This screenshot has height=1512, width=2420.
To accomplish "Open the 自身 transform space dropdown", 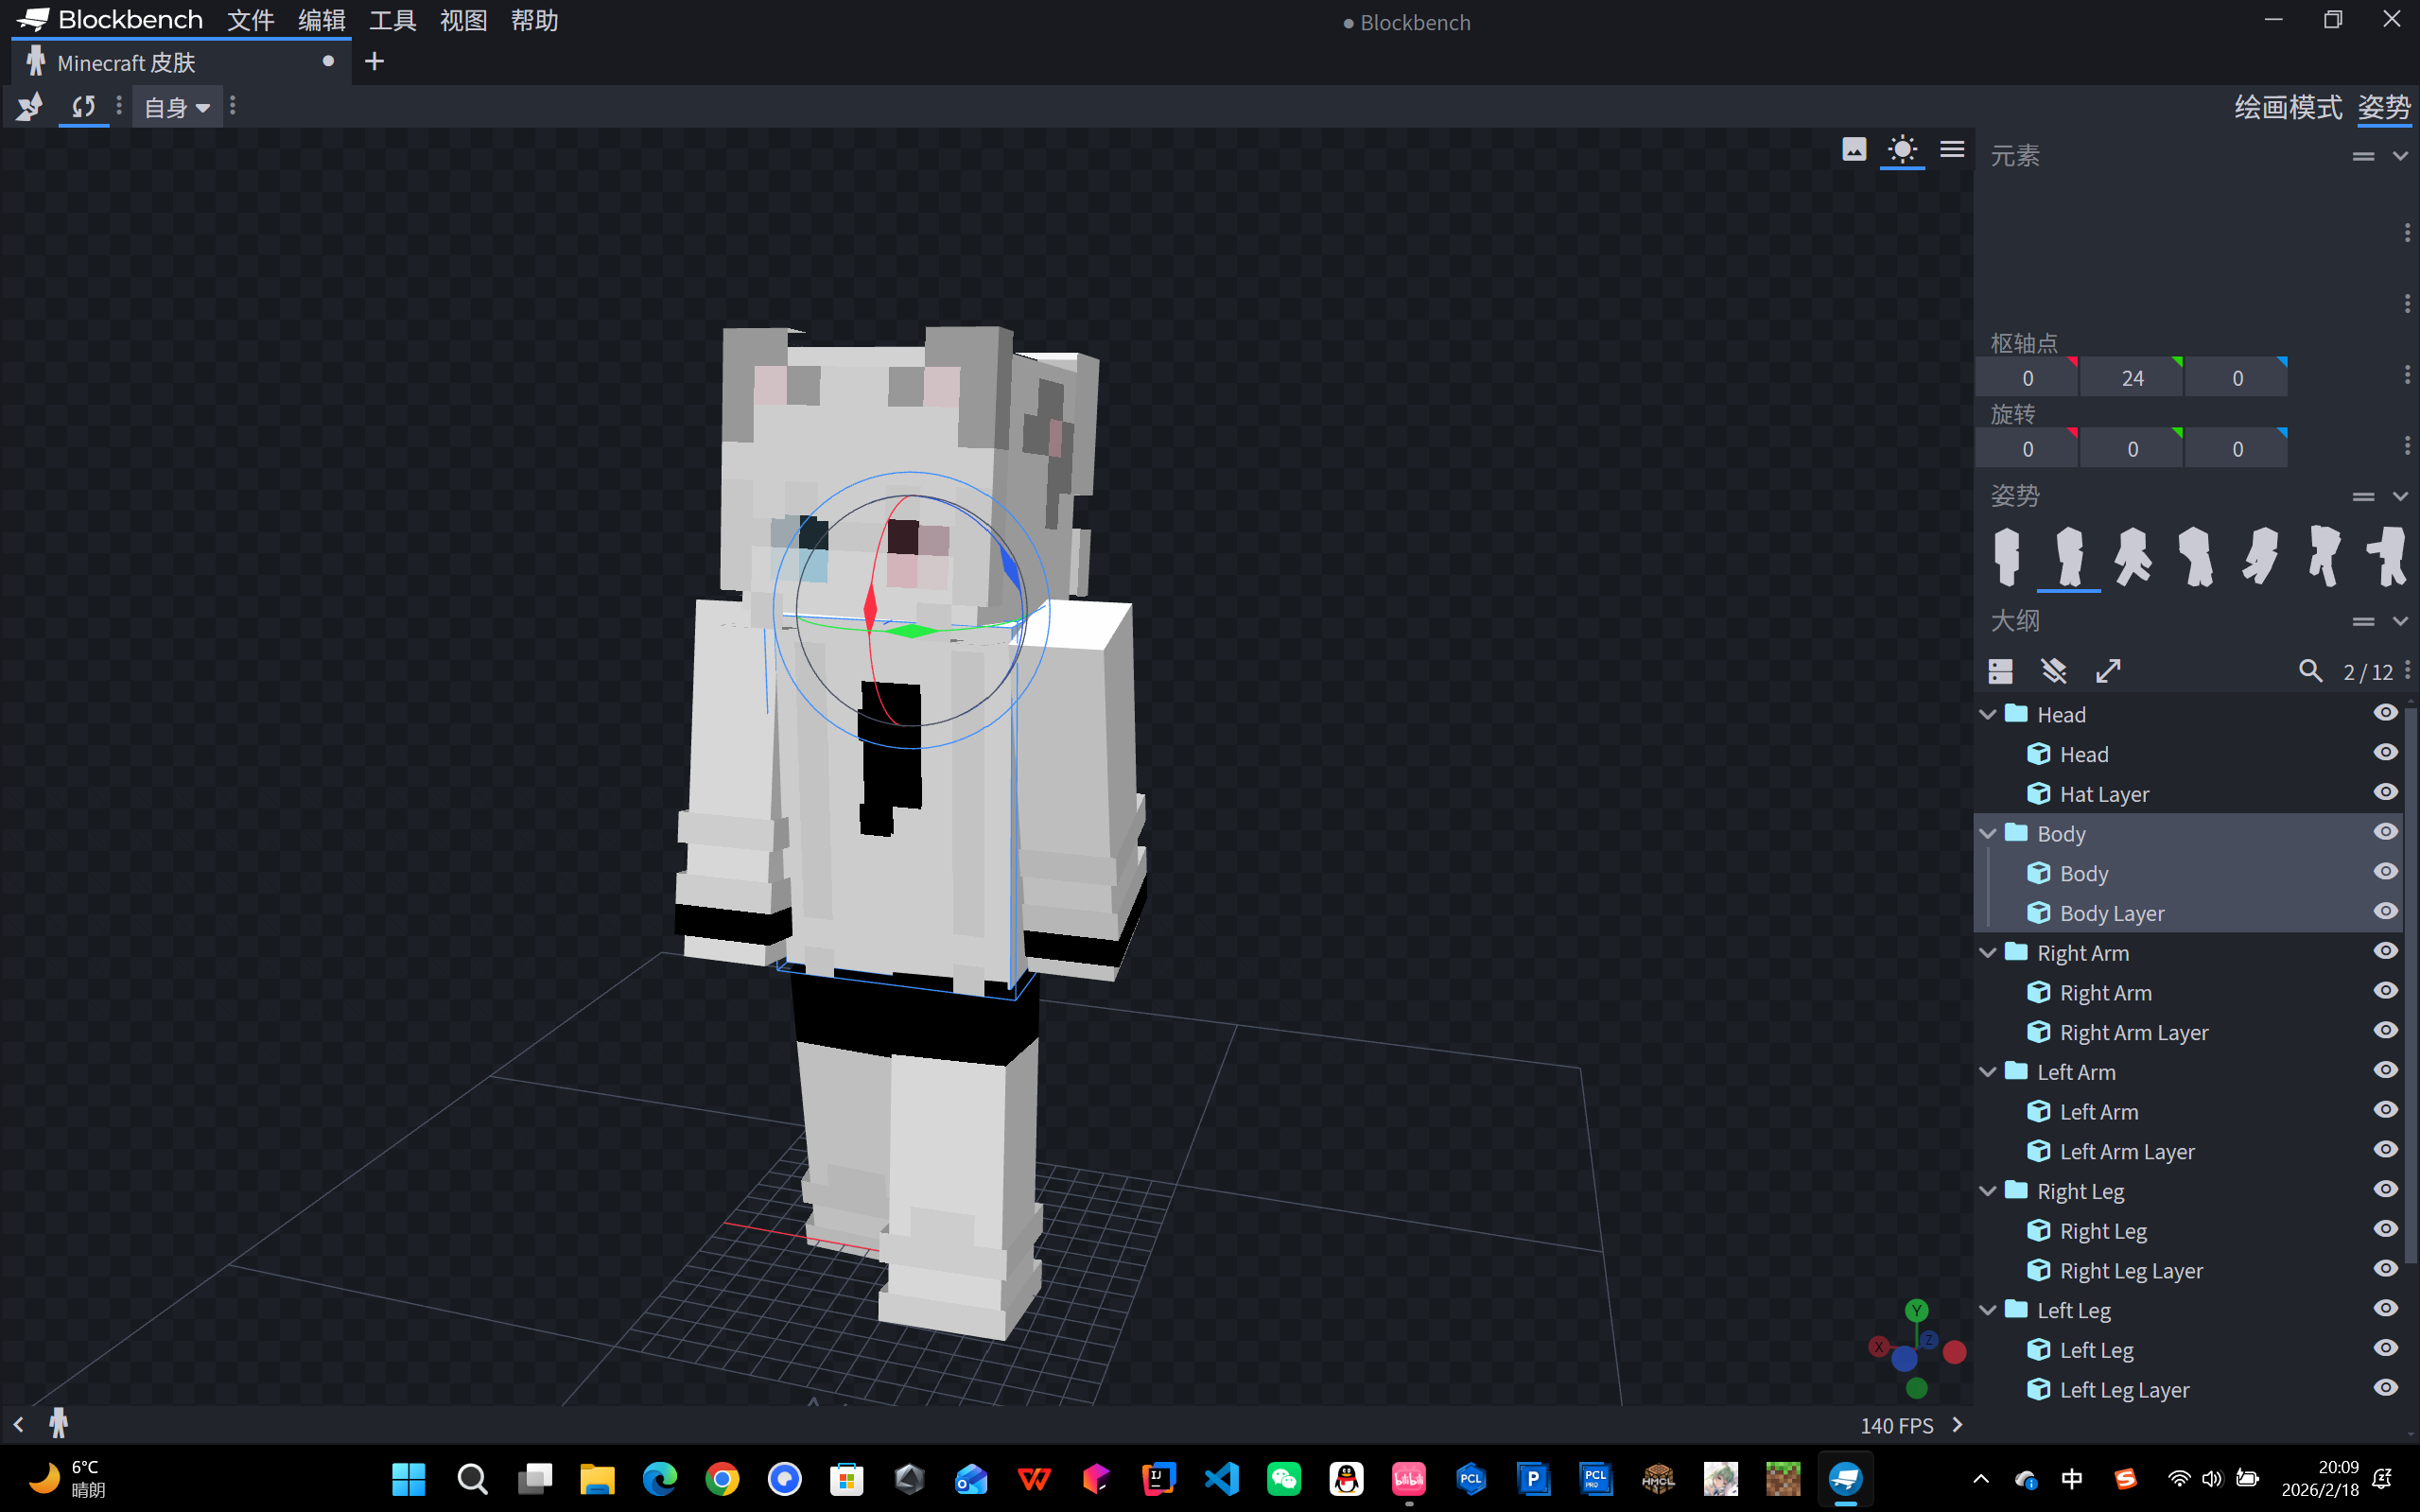I will 177,107.
